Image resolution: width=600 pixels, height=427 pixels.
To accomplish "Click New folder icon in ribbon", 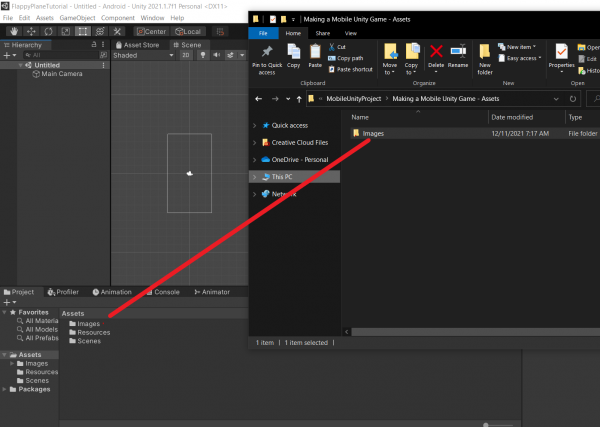I will coord(484,51).
